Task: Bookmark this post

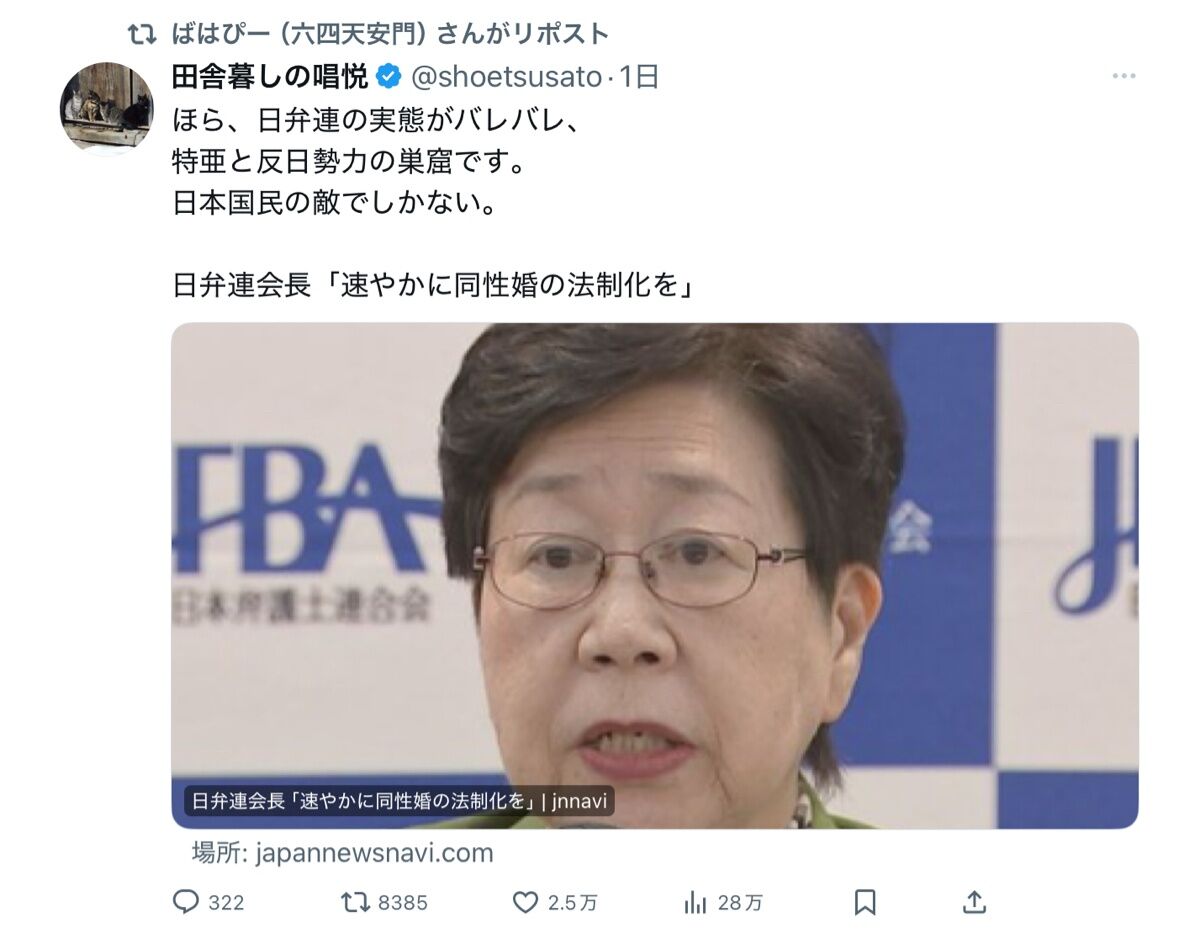Action: tap(865, 902)
